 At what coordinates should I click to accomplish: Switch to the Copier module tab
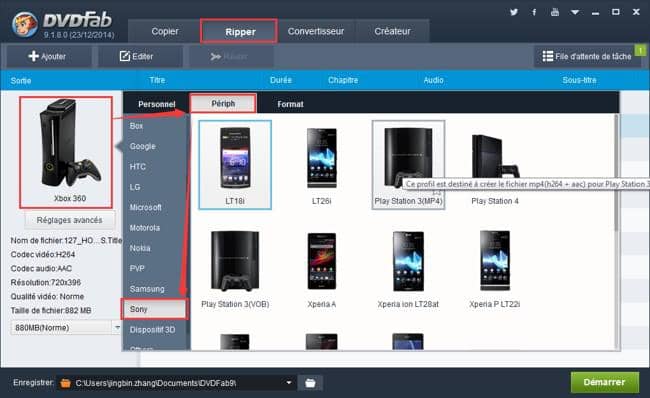(165, 31)
